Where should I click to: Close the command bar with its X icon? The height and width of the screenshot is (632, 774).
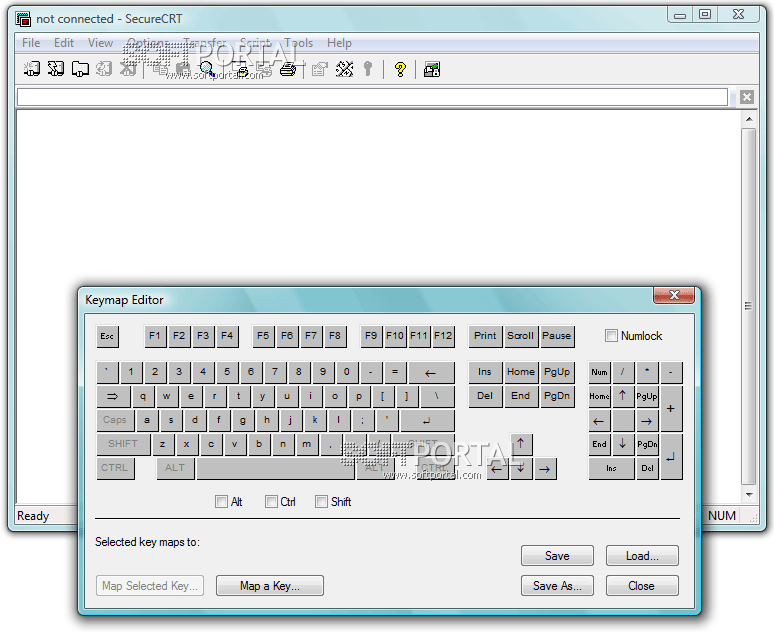coord(747,97)
